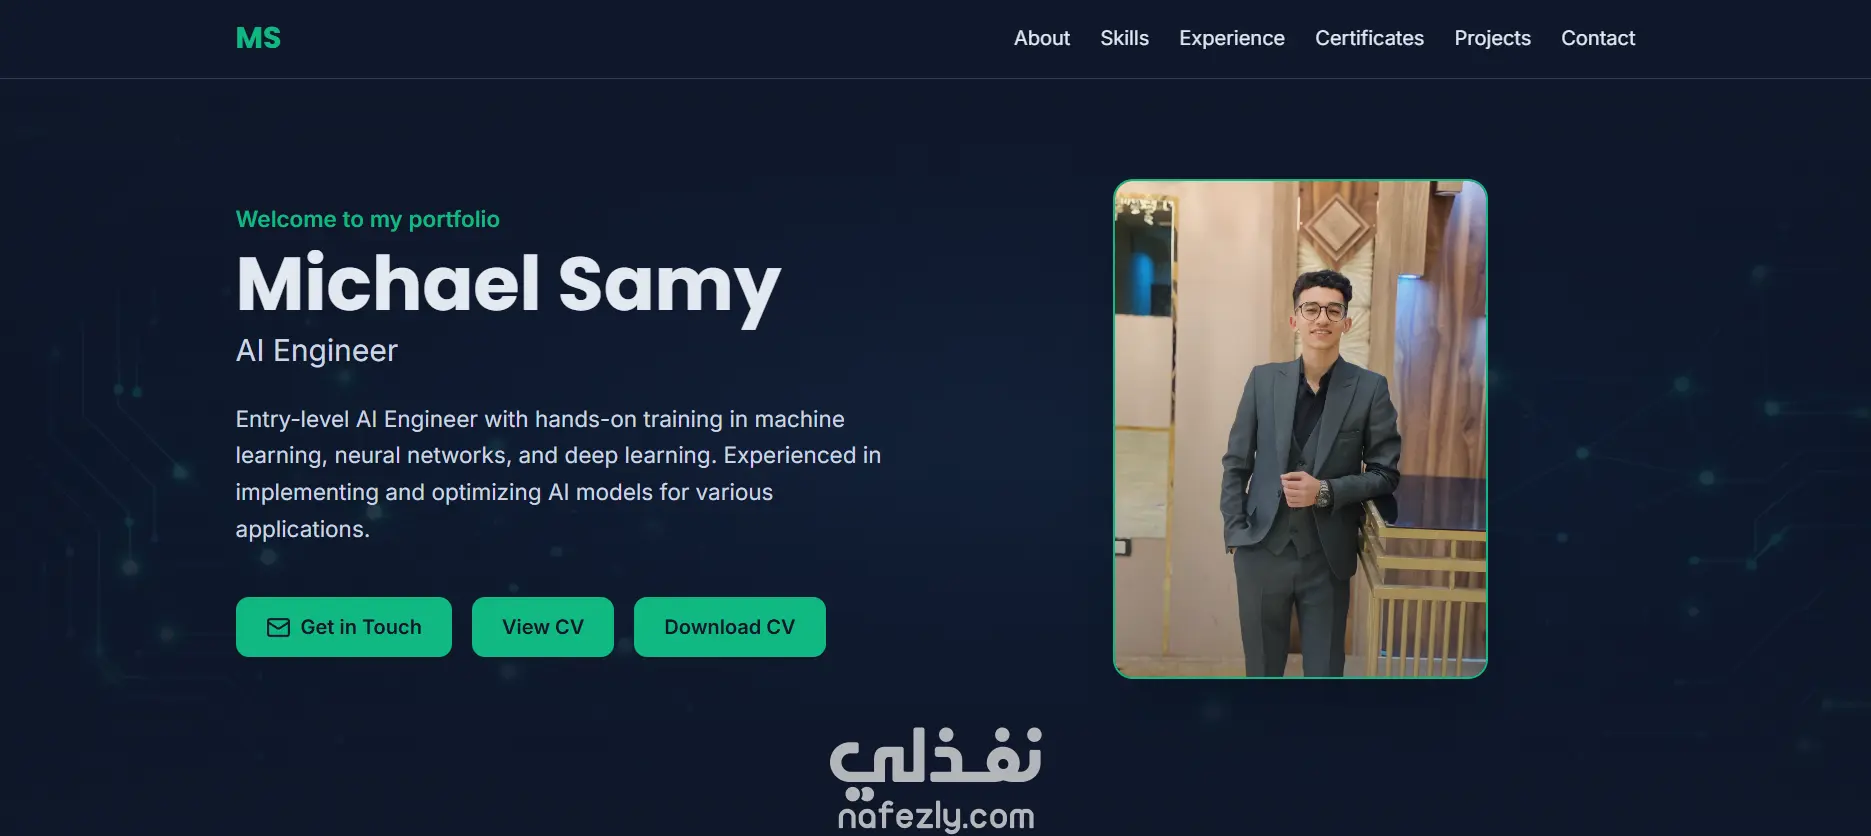Viewport: 1871px width, 836px height.
Task: Click the Download CV button
Action: pyautogui.click(x=730, y=627)
